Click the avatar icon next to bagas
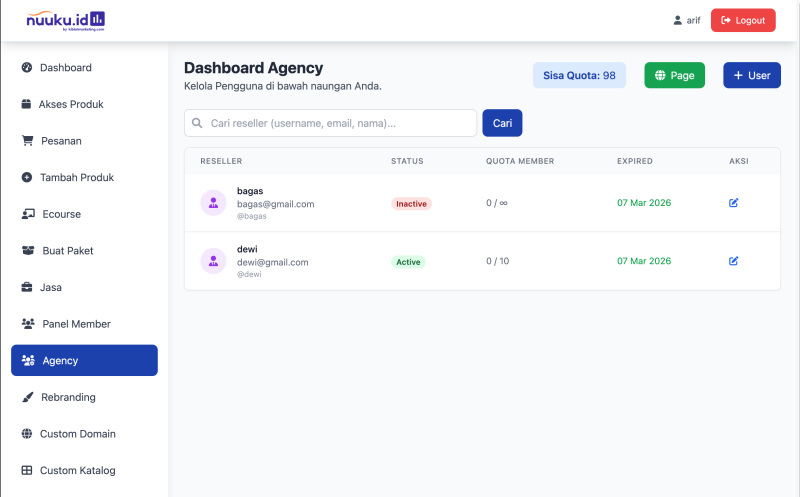Image resolution: width=800 pixels, height=497 pixels. pyautogui.click(x=213, y=203)
